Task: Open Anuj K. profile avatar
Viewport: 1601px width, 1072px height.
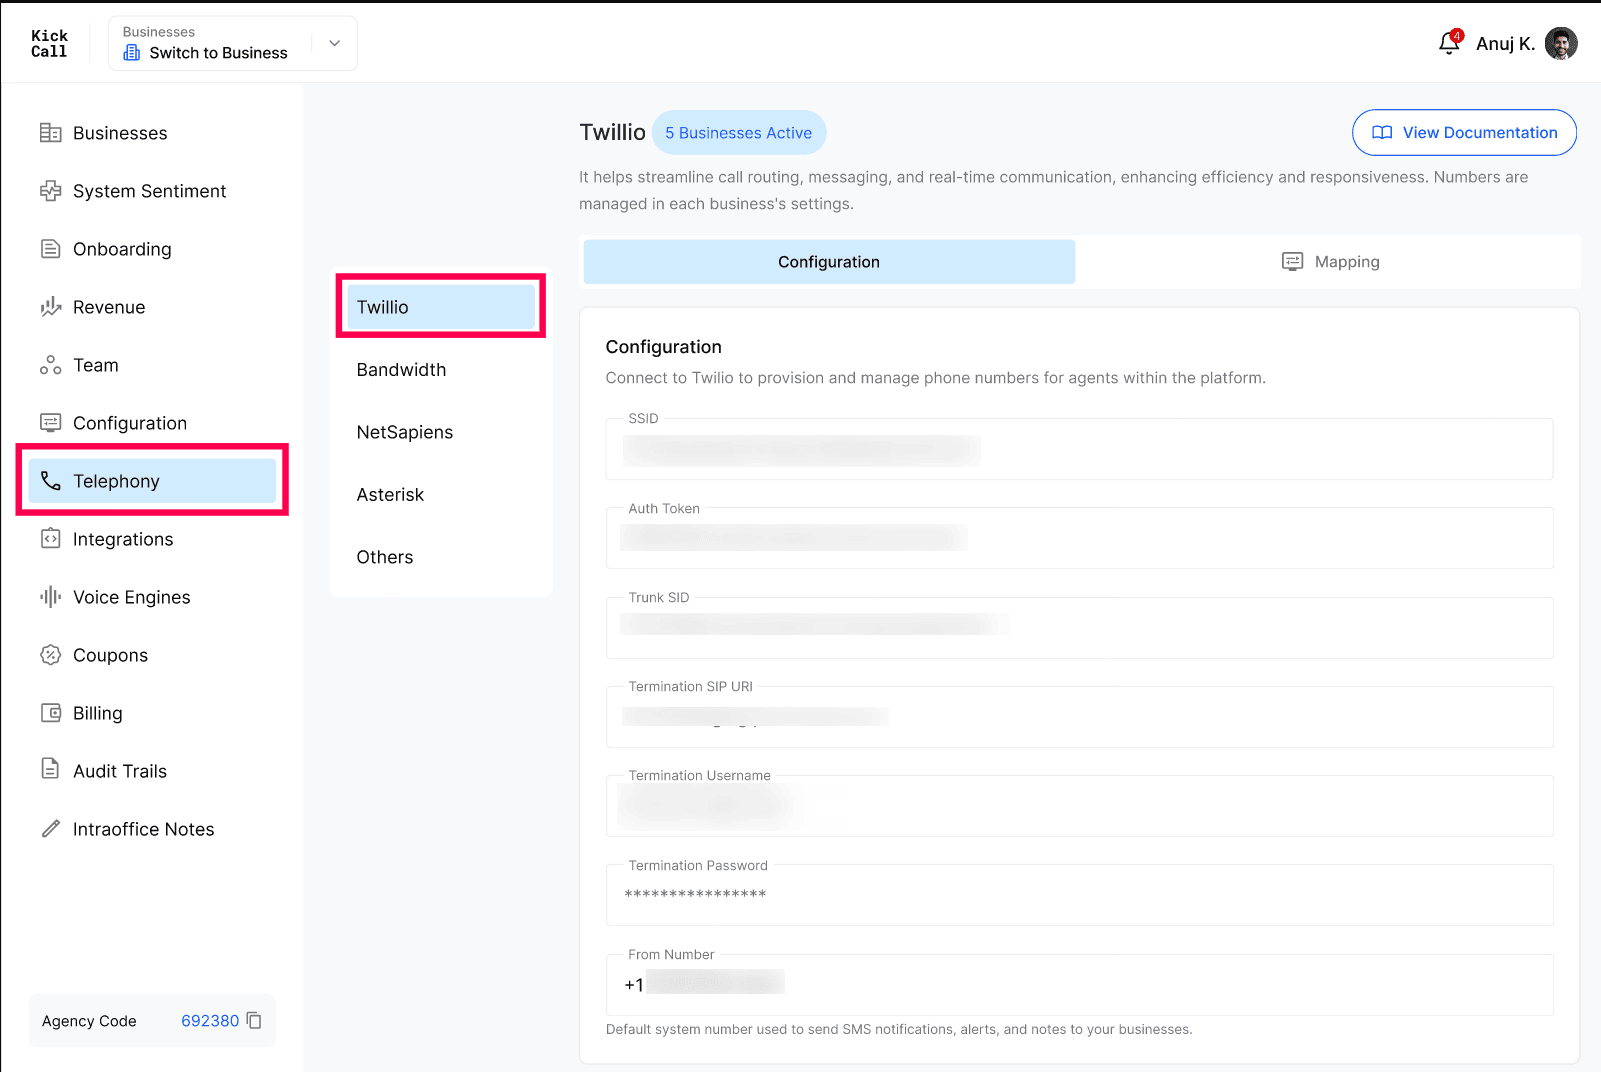Action: [1561, 43]
